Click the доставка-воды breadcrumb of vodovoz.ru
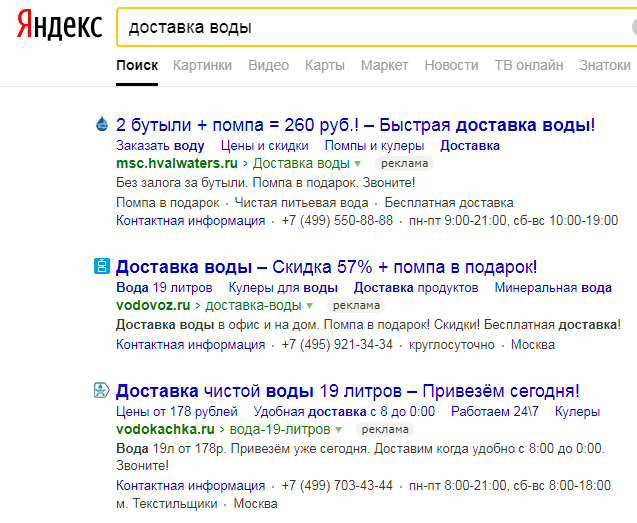Viewport: 637px width, 523px height. (x=253, y=305)
